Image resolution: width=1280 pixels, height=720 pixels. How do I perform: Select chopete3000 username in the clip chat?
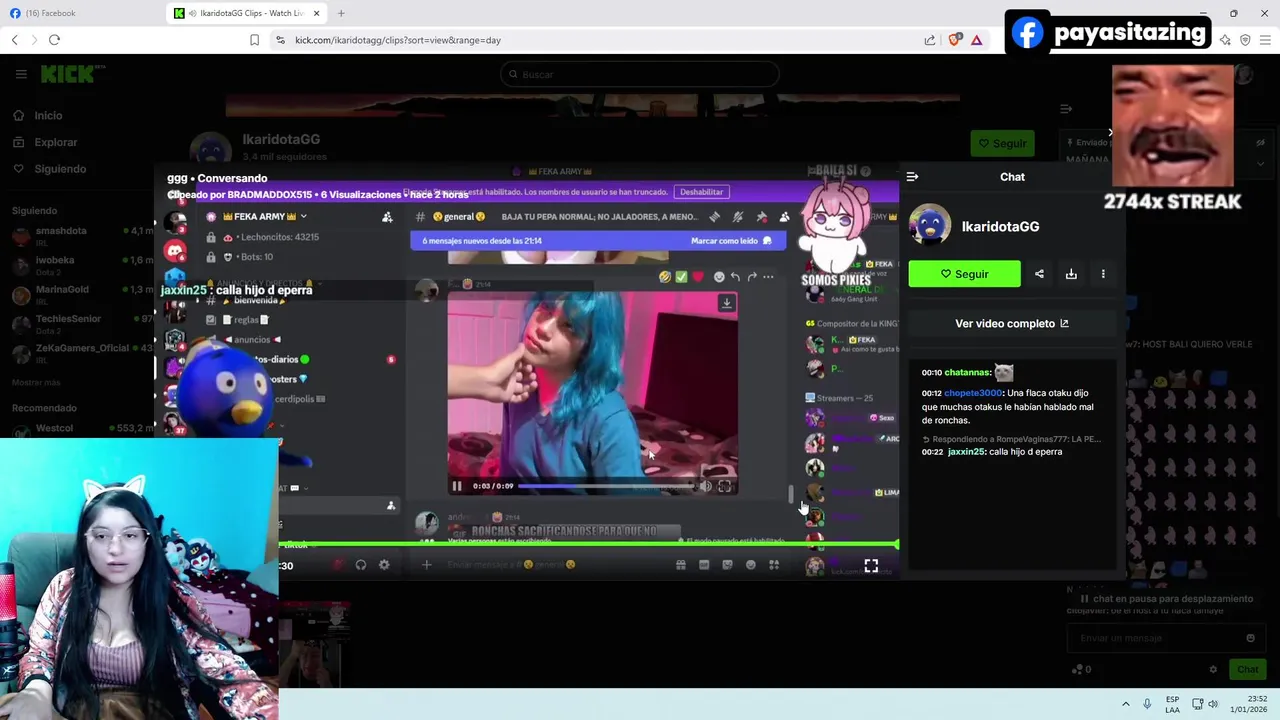pos(974,393)
